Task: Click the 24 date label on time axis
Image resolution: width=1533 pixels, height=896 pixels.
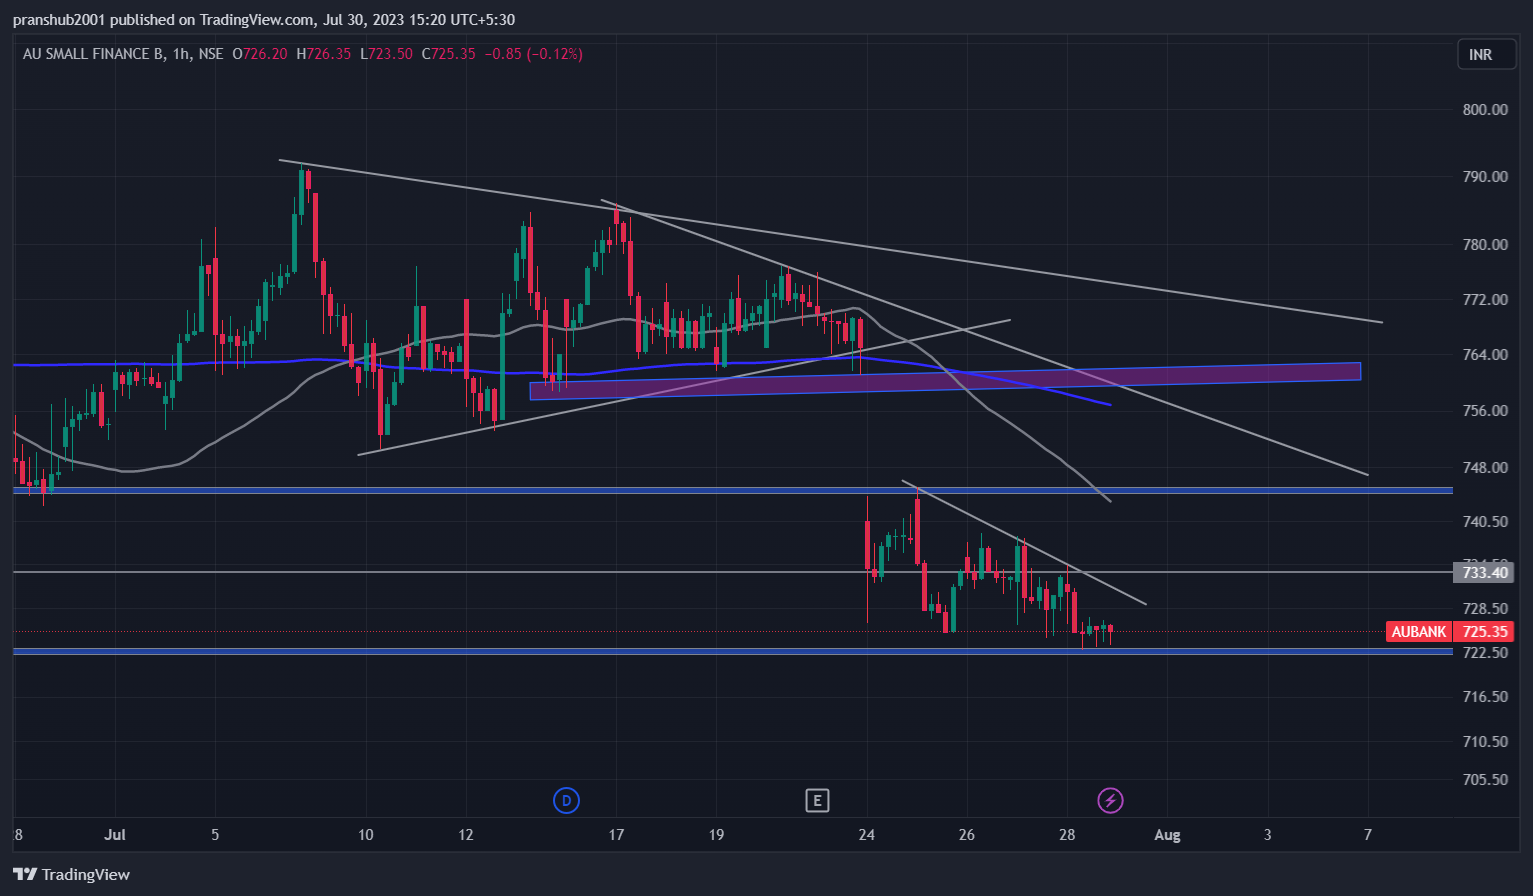Action: [867, 835]
